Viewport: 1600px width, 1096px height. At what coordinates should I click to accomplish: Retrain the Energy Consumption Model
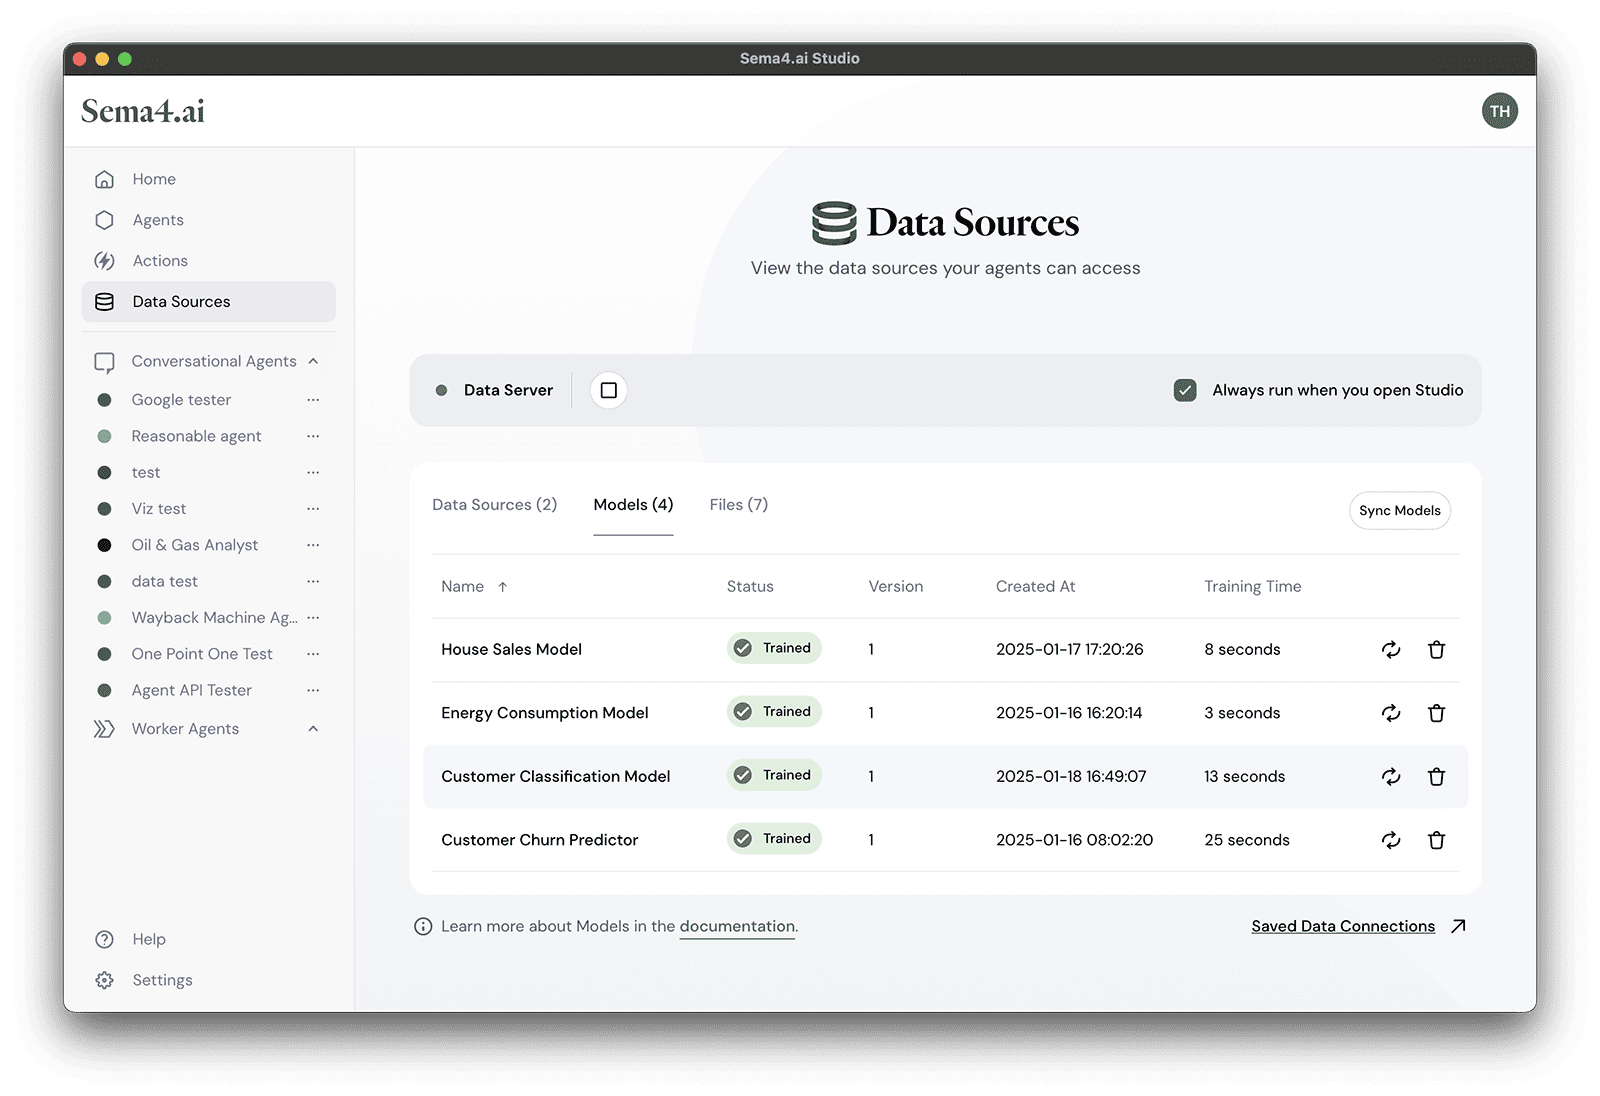coord(1391,713)
